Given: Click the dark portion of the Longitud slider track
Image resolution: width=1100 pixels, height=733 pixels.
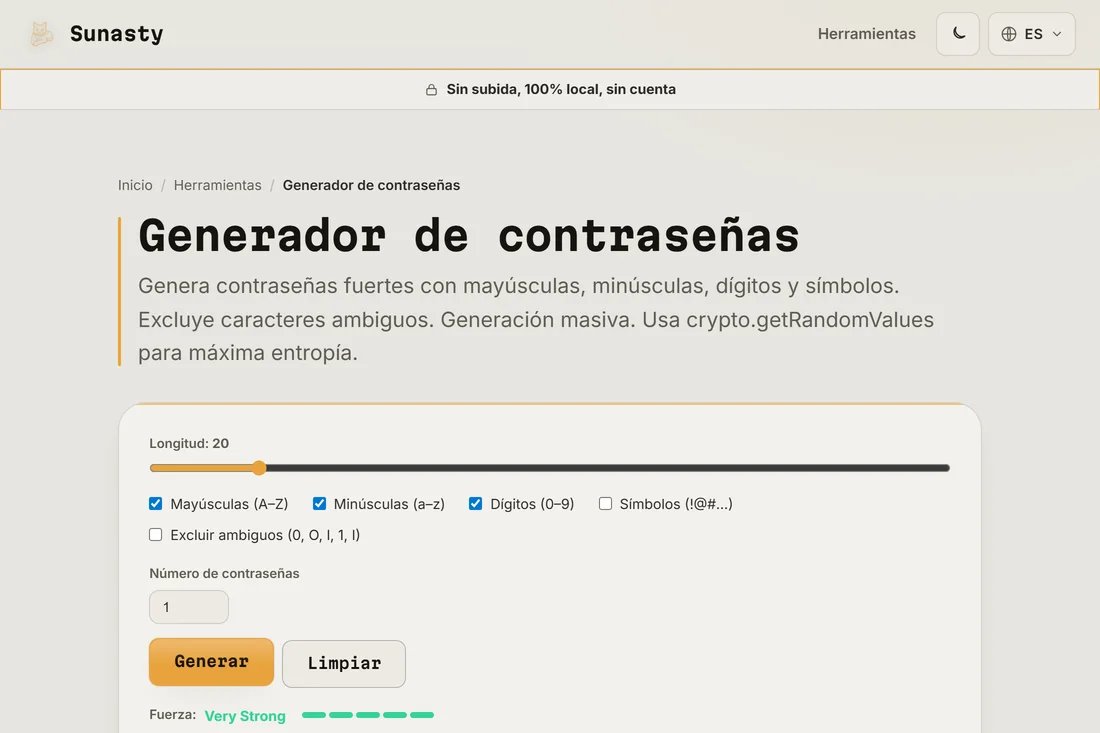Looking at the screenshot, I should 608,468.
